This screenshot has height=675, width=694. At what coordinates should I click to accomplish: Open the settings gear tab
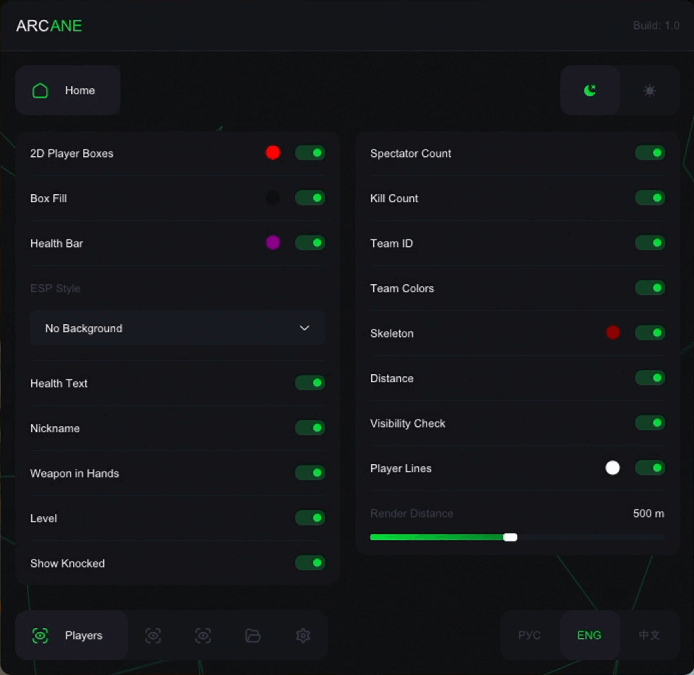(x=303, y=636)
